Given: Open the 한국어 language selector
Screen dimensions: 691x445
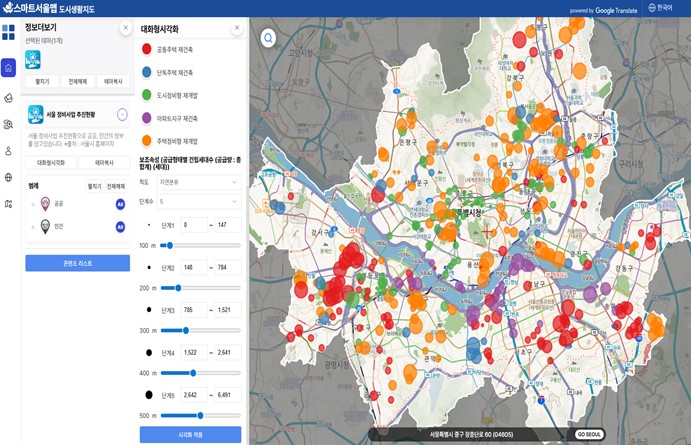Looking at the screenshot, I should click(x=660, y=8).
